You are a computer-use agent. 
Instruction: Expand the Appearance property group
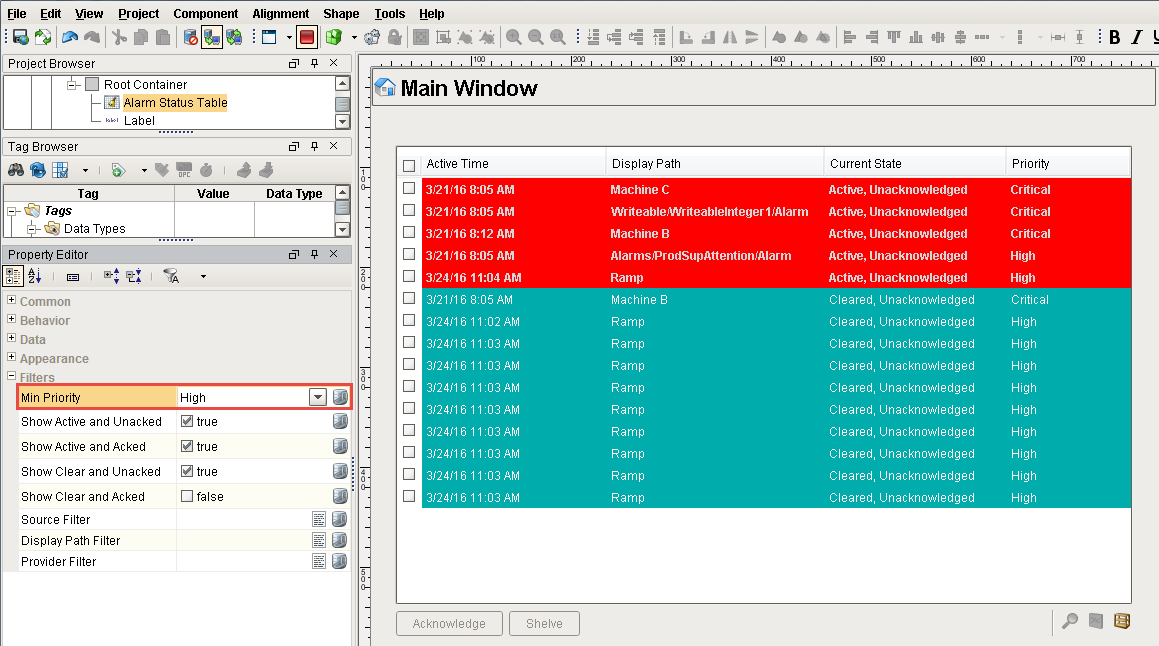[x=12, y=358]
